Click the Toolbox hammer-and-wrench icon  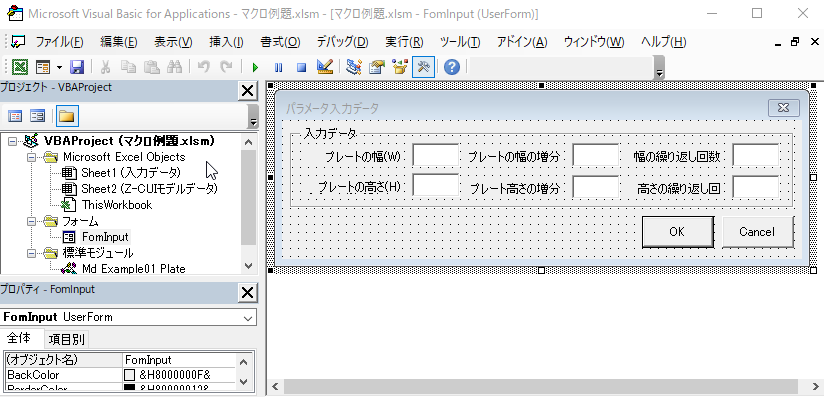pos(423,67)
